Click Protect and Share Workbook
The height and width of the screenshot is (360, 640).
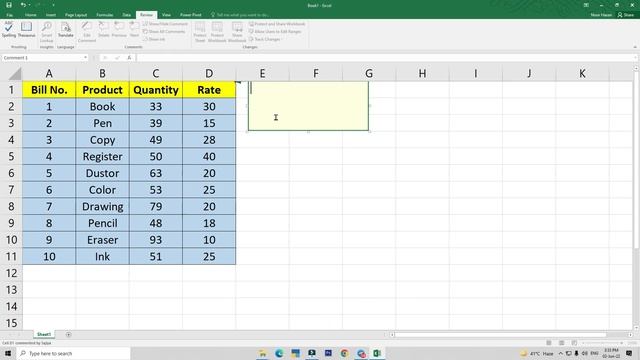point(277,24)
